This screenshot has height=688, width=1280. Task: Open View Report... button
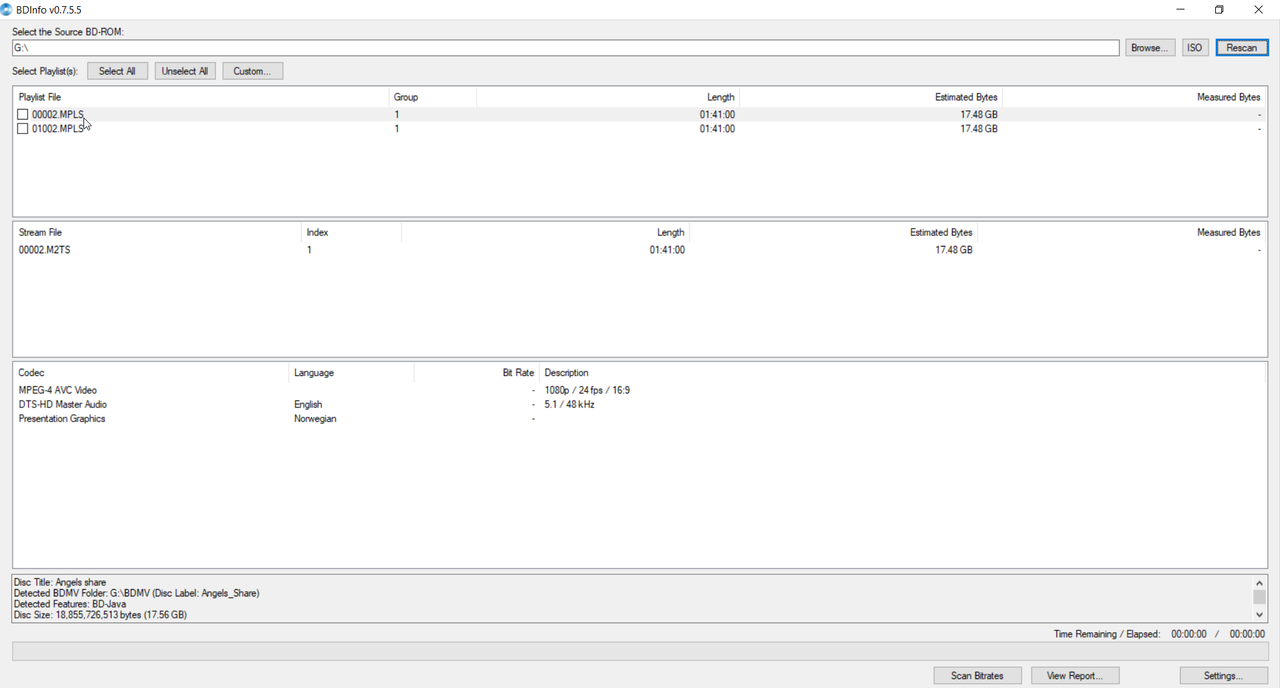coord(1075,676)
